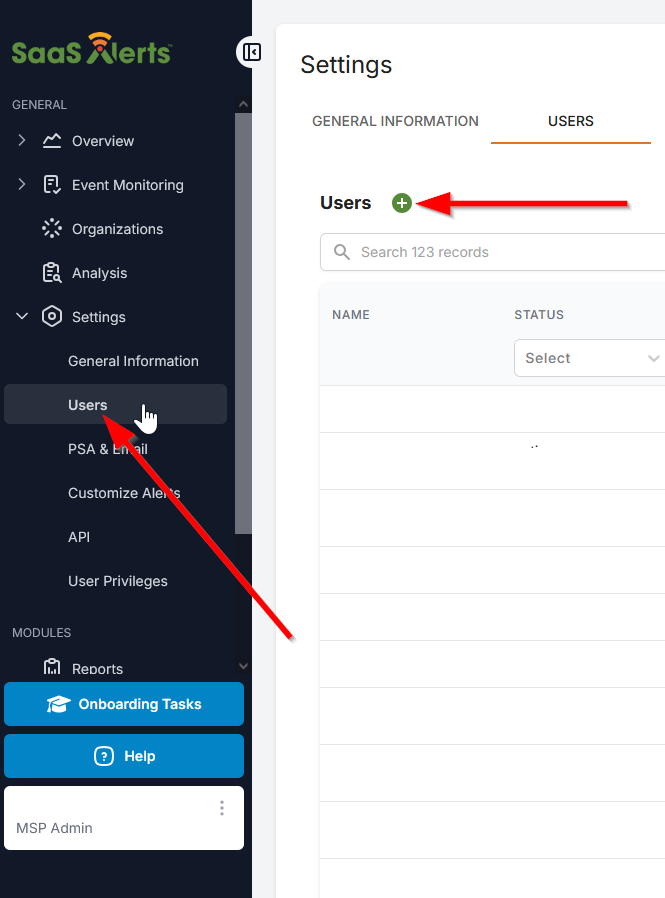Viewport: 665px width, 898px height.
Task: Click the green add user plus icon
Action: [402, 203]
